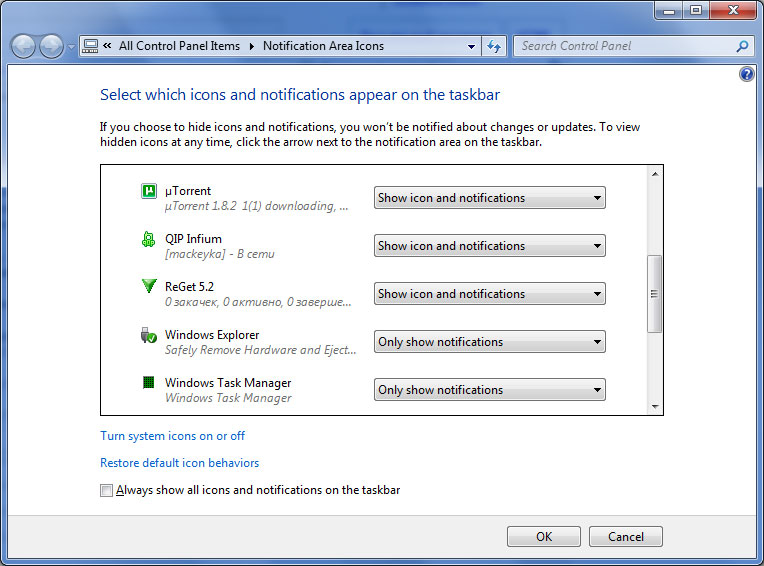Viewport: 764px width, 566px height.
Task: Click the Windows Explorer row name
Action: point(212,335)
